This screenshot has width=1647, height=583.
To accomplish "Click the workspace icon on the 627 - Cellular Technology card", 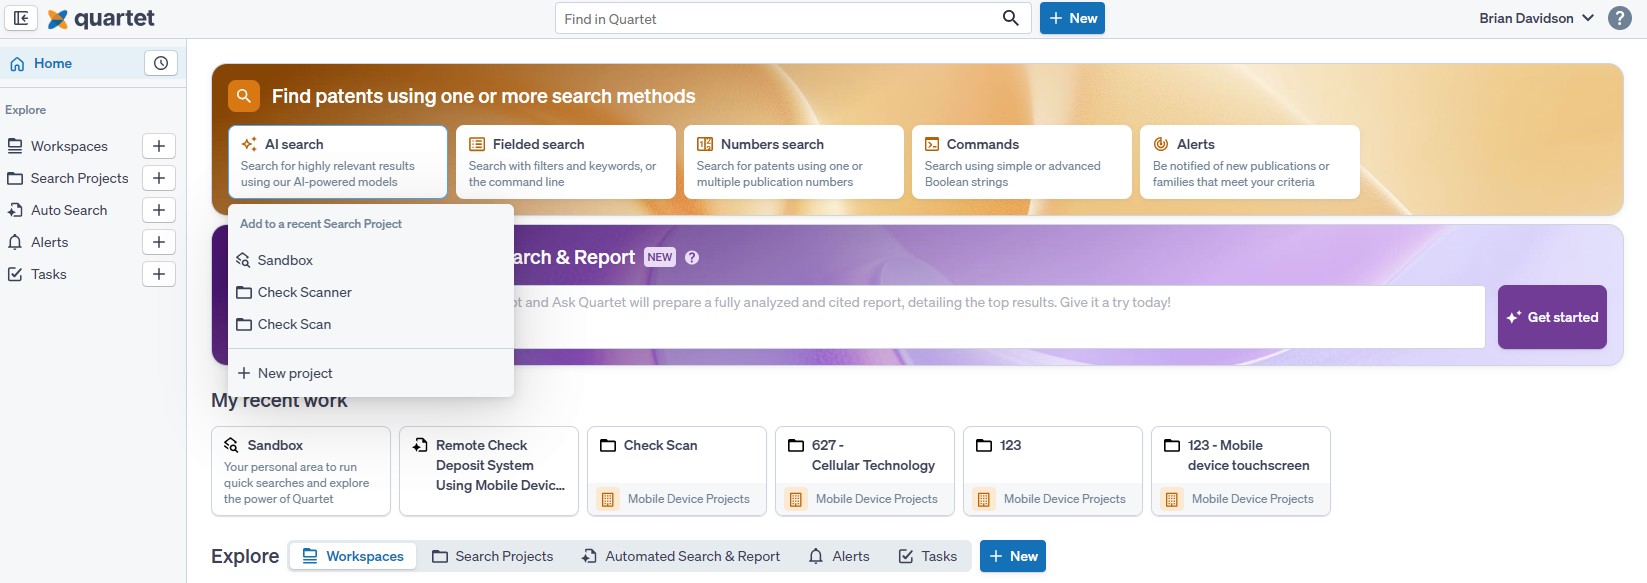I will (x=795, y=499).
